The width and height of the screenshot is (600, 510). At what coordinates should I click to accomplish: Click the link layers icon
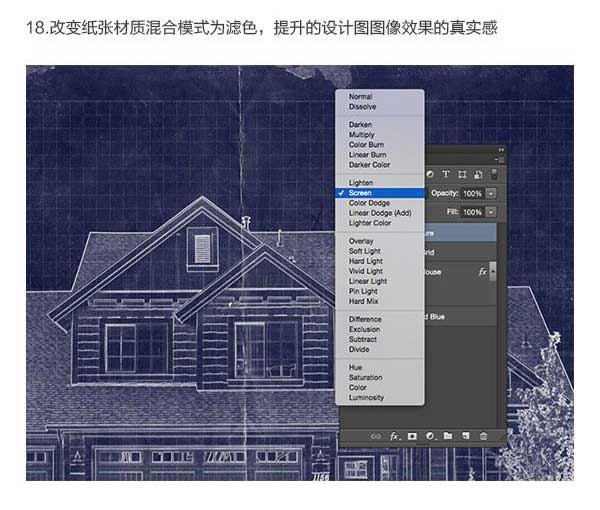click(x=376, y=436)
